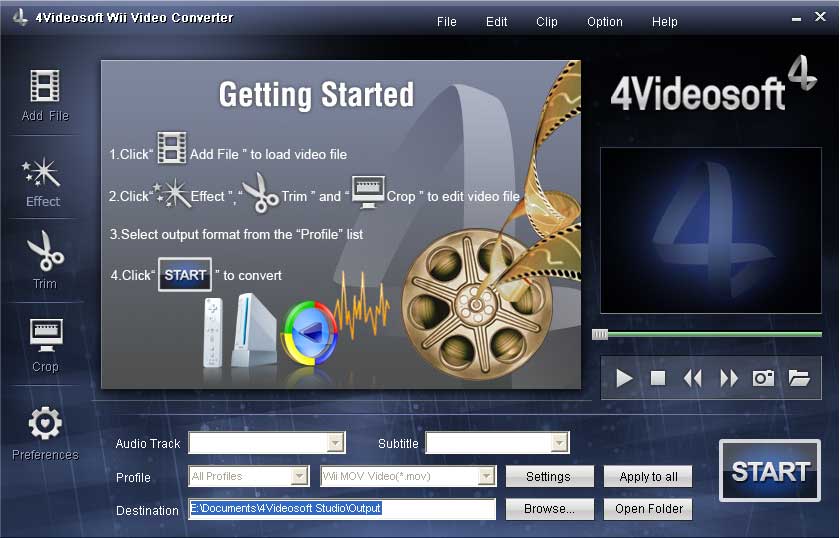Open the Wii MOV Video profile dropdown
840x538 pixels.
tap(487, 477)
